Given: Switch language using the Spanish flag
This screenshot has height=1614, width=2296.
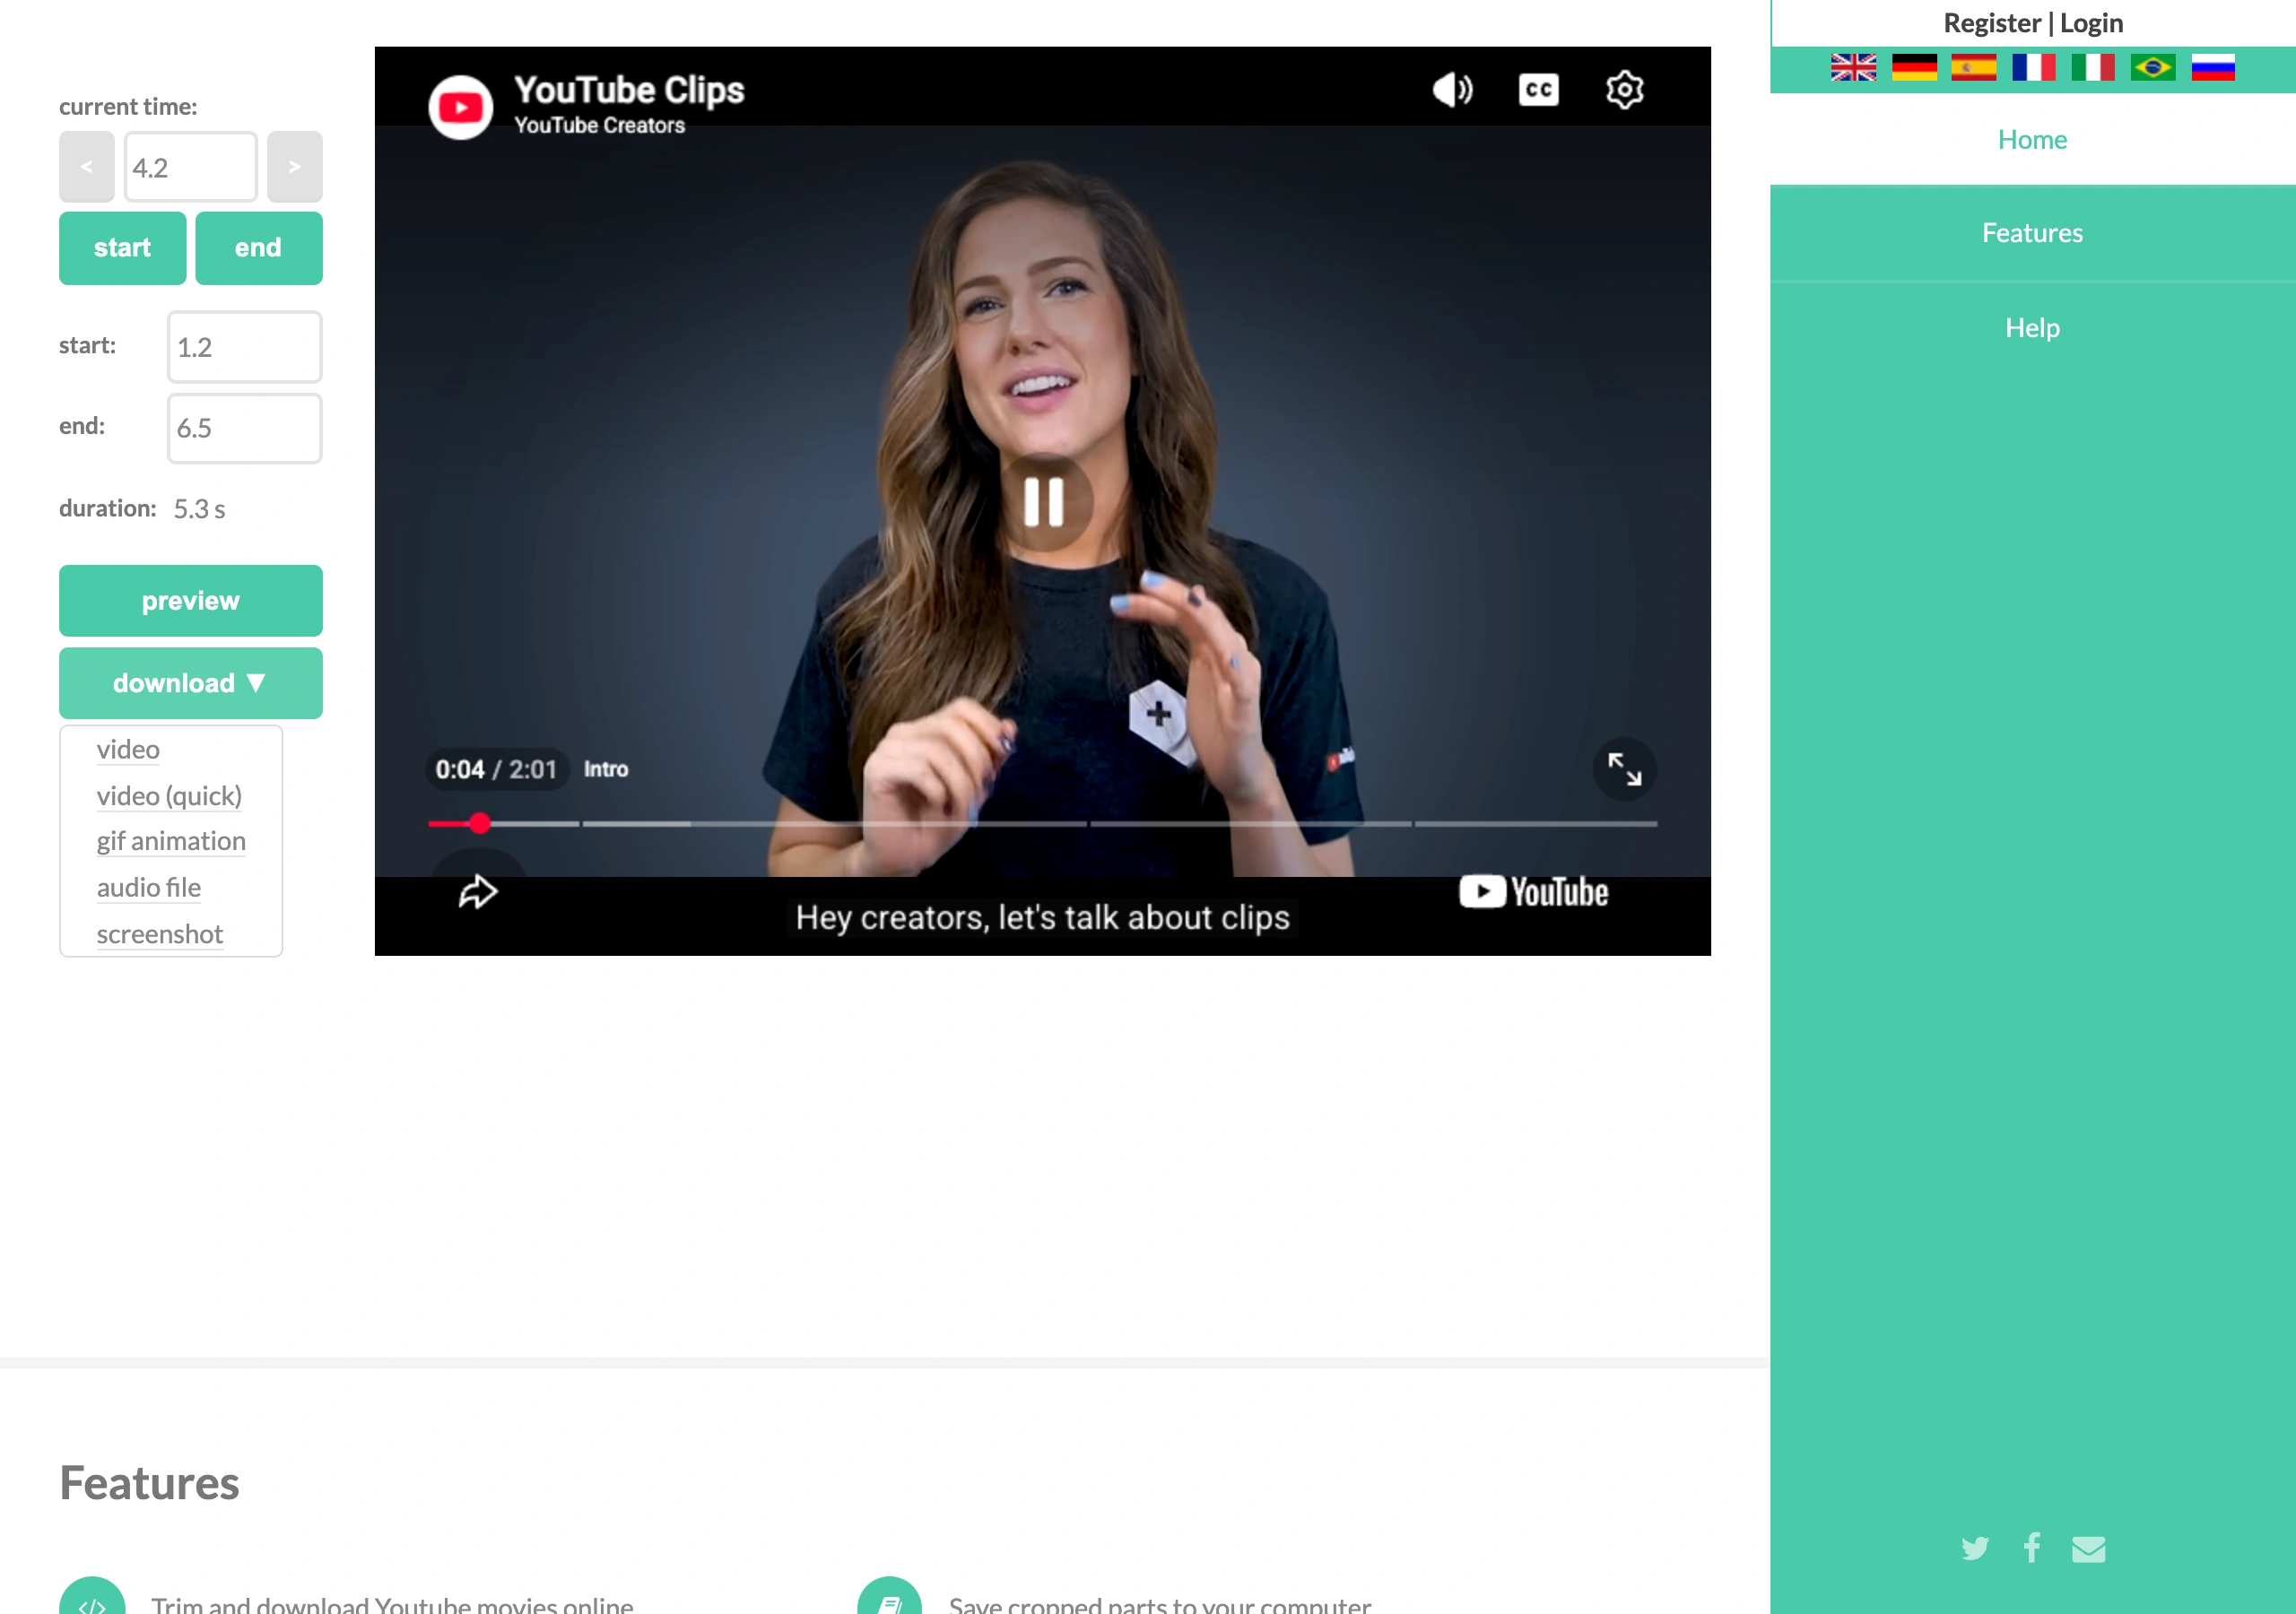Looking at the screenshot, I should pyautogui.click(x=1973, y=67).
